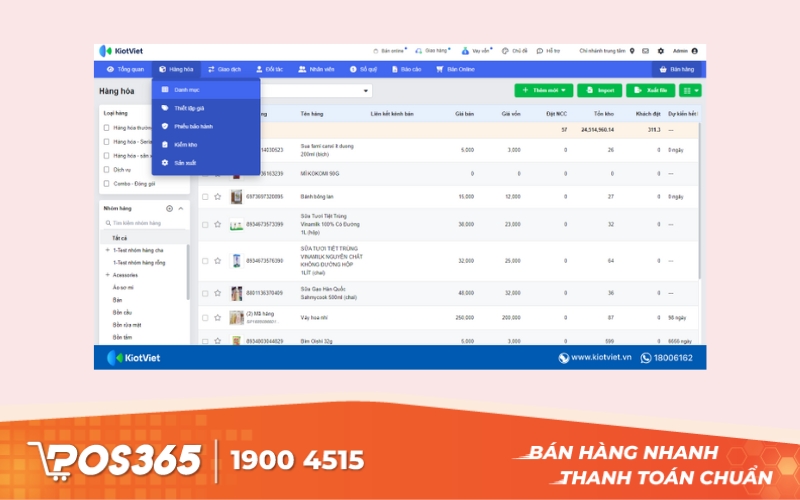Star the Bánh bông lan product

[218, 197]
